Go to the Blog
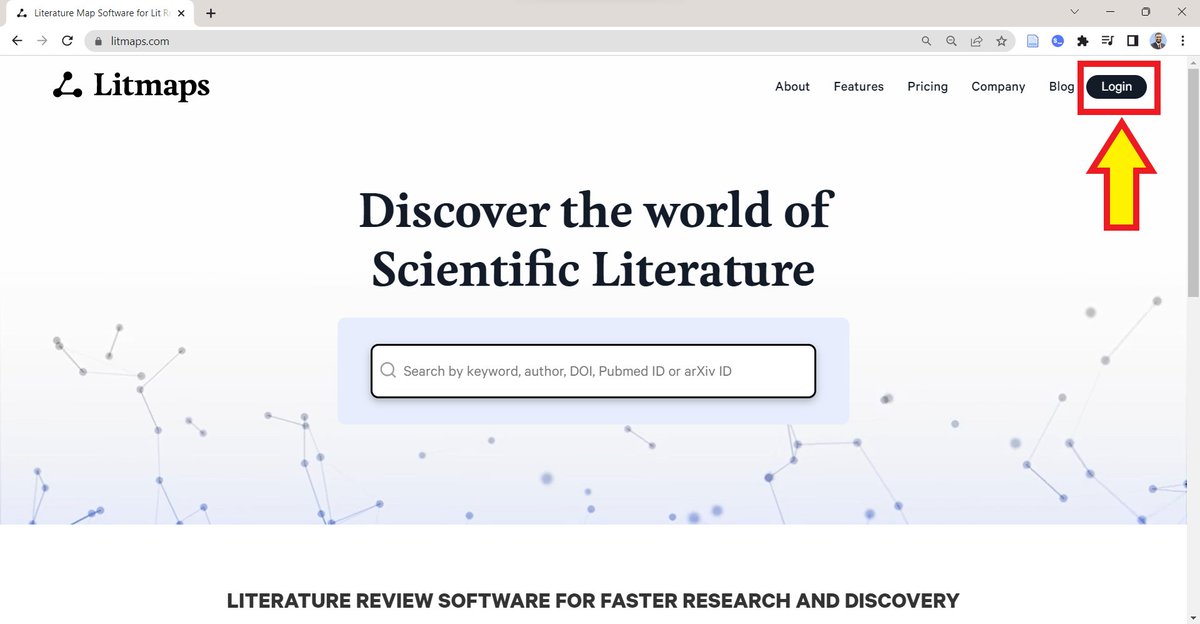 (x=1061, y=87)
